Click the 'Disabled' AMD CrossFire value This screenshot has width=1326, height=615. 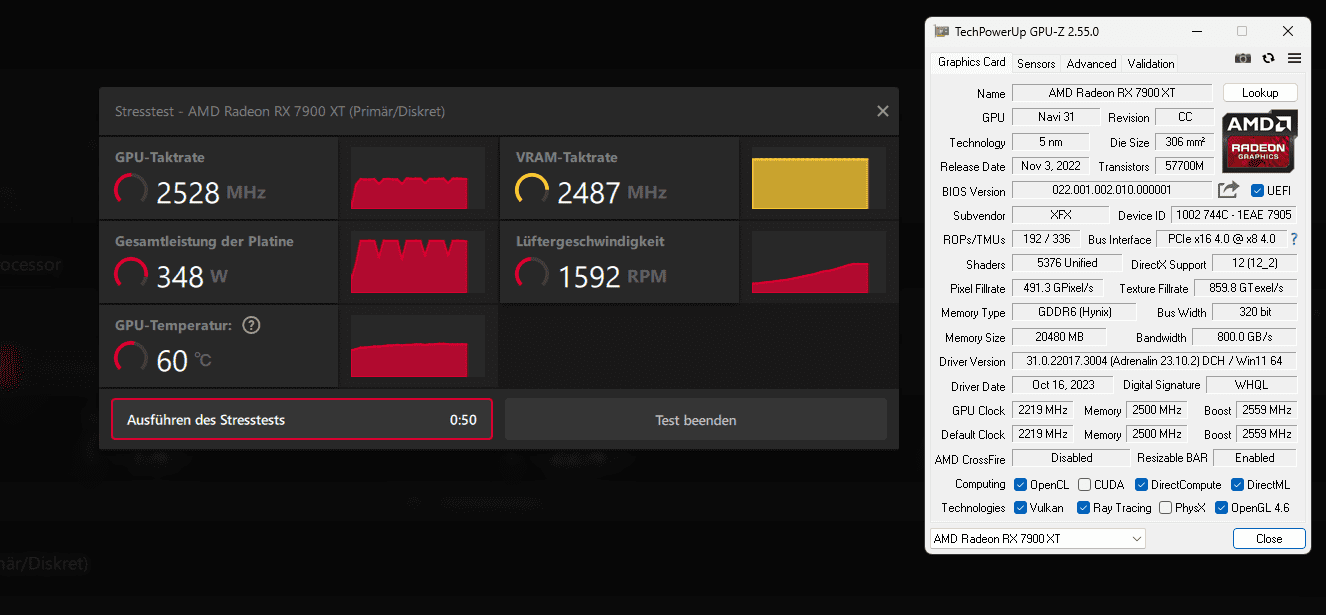(1072, 458)
